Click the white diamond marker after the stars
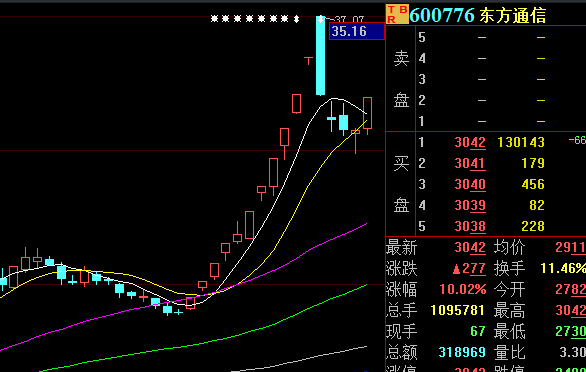 (x=296, y=19)
